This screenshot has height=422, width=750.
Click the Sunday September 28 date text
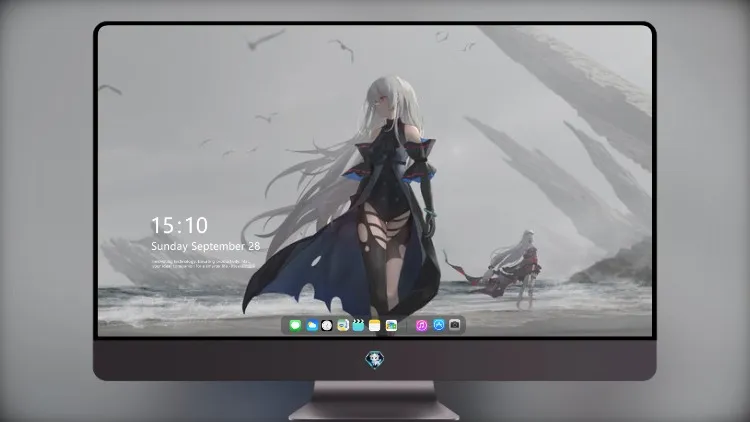(206, 246)
